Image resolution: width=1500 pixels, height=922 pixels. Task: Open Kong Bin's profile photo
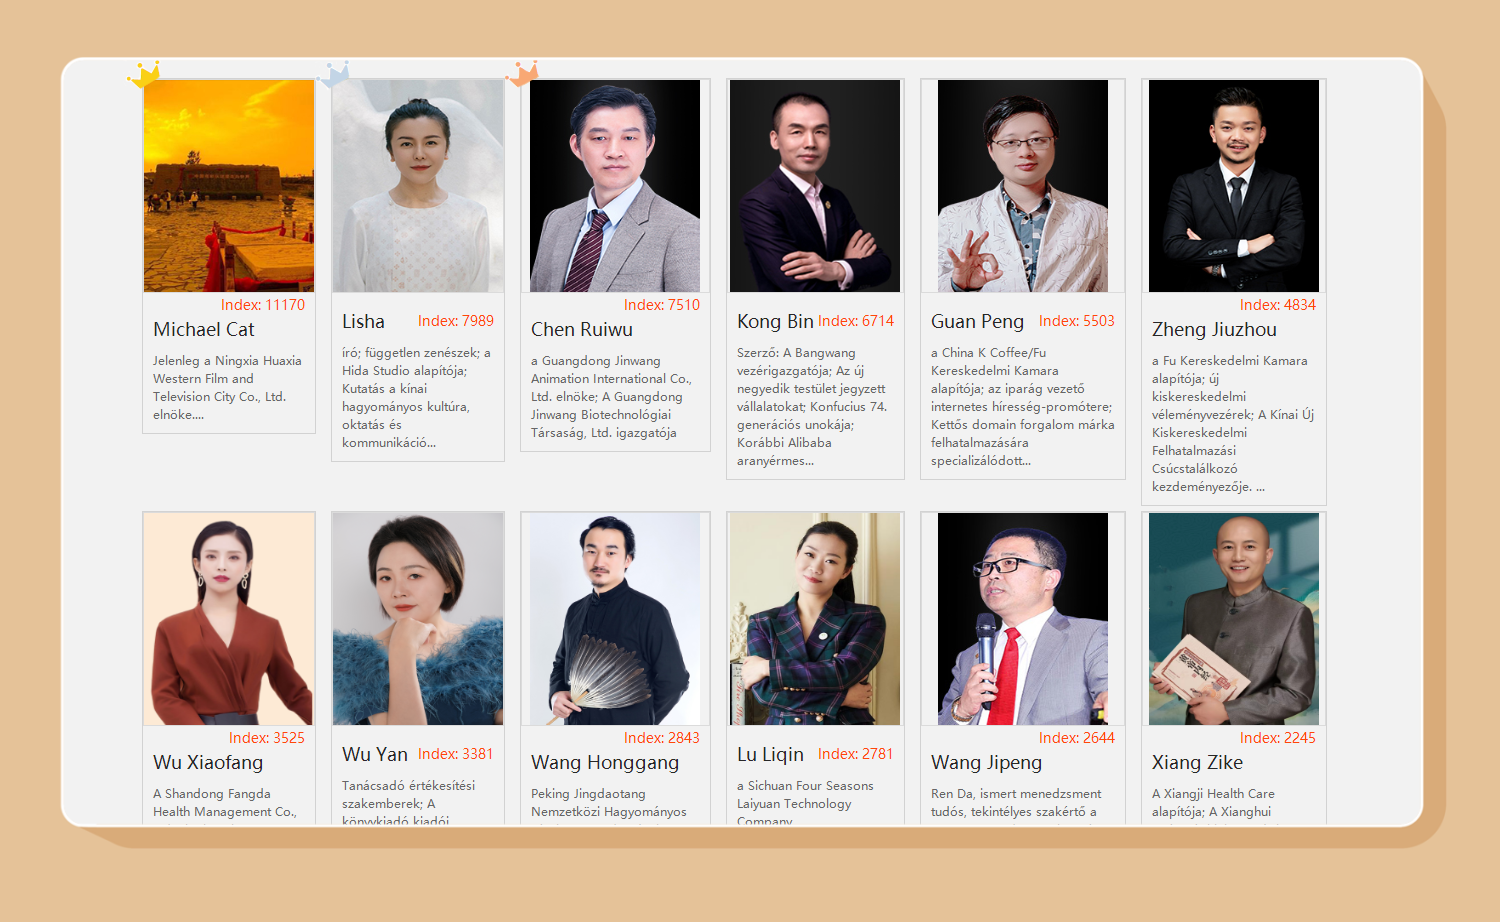[x=815, y=186]
